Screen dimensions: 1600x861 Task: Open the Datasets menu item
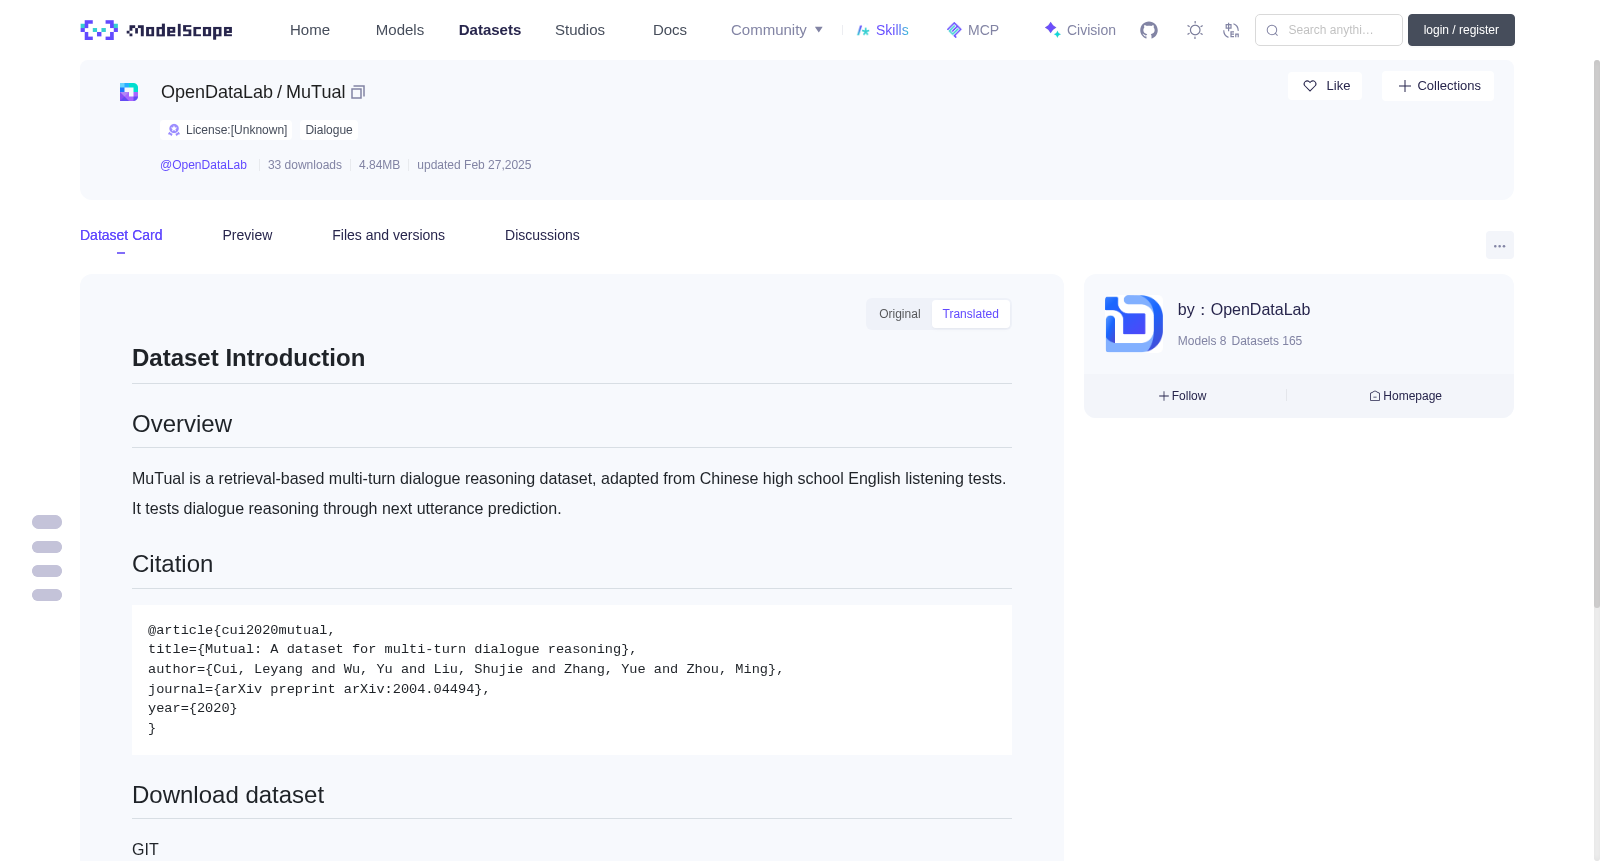[x=490, y=30]
